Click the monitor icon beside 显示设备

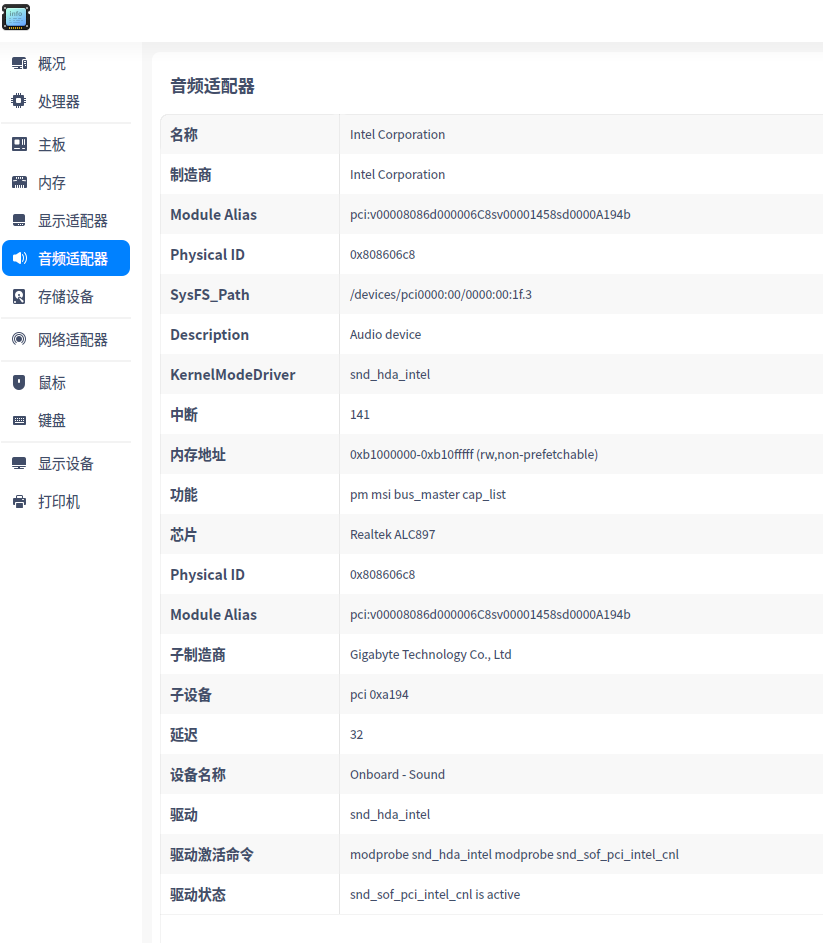[x=19, y=463]
